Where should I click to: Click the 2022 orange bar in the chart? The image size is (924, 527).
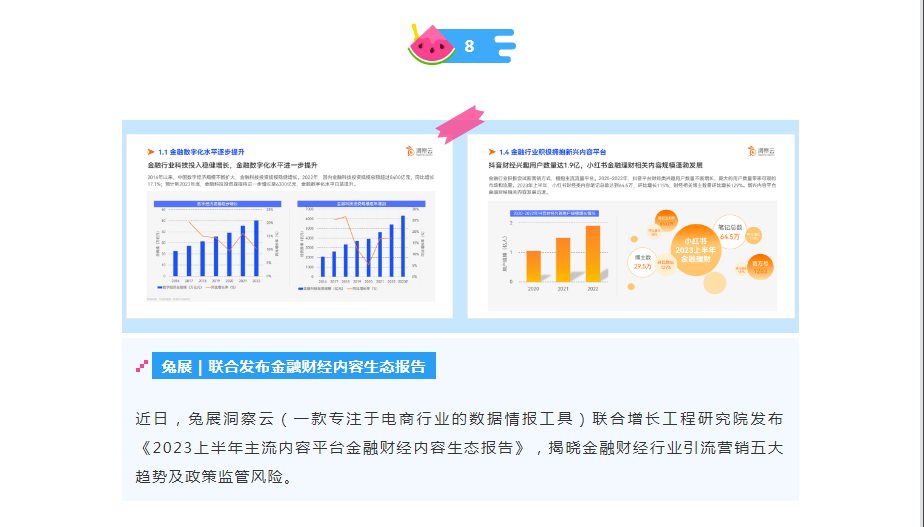[593, 253]
